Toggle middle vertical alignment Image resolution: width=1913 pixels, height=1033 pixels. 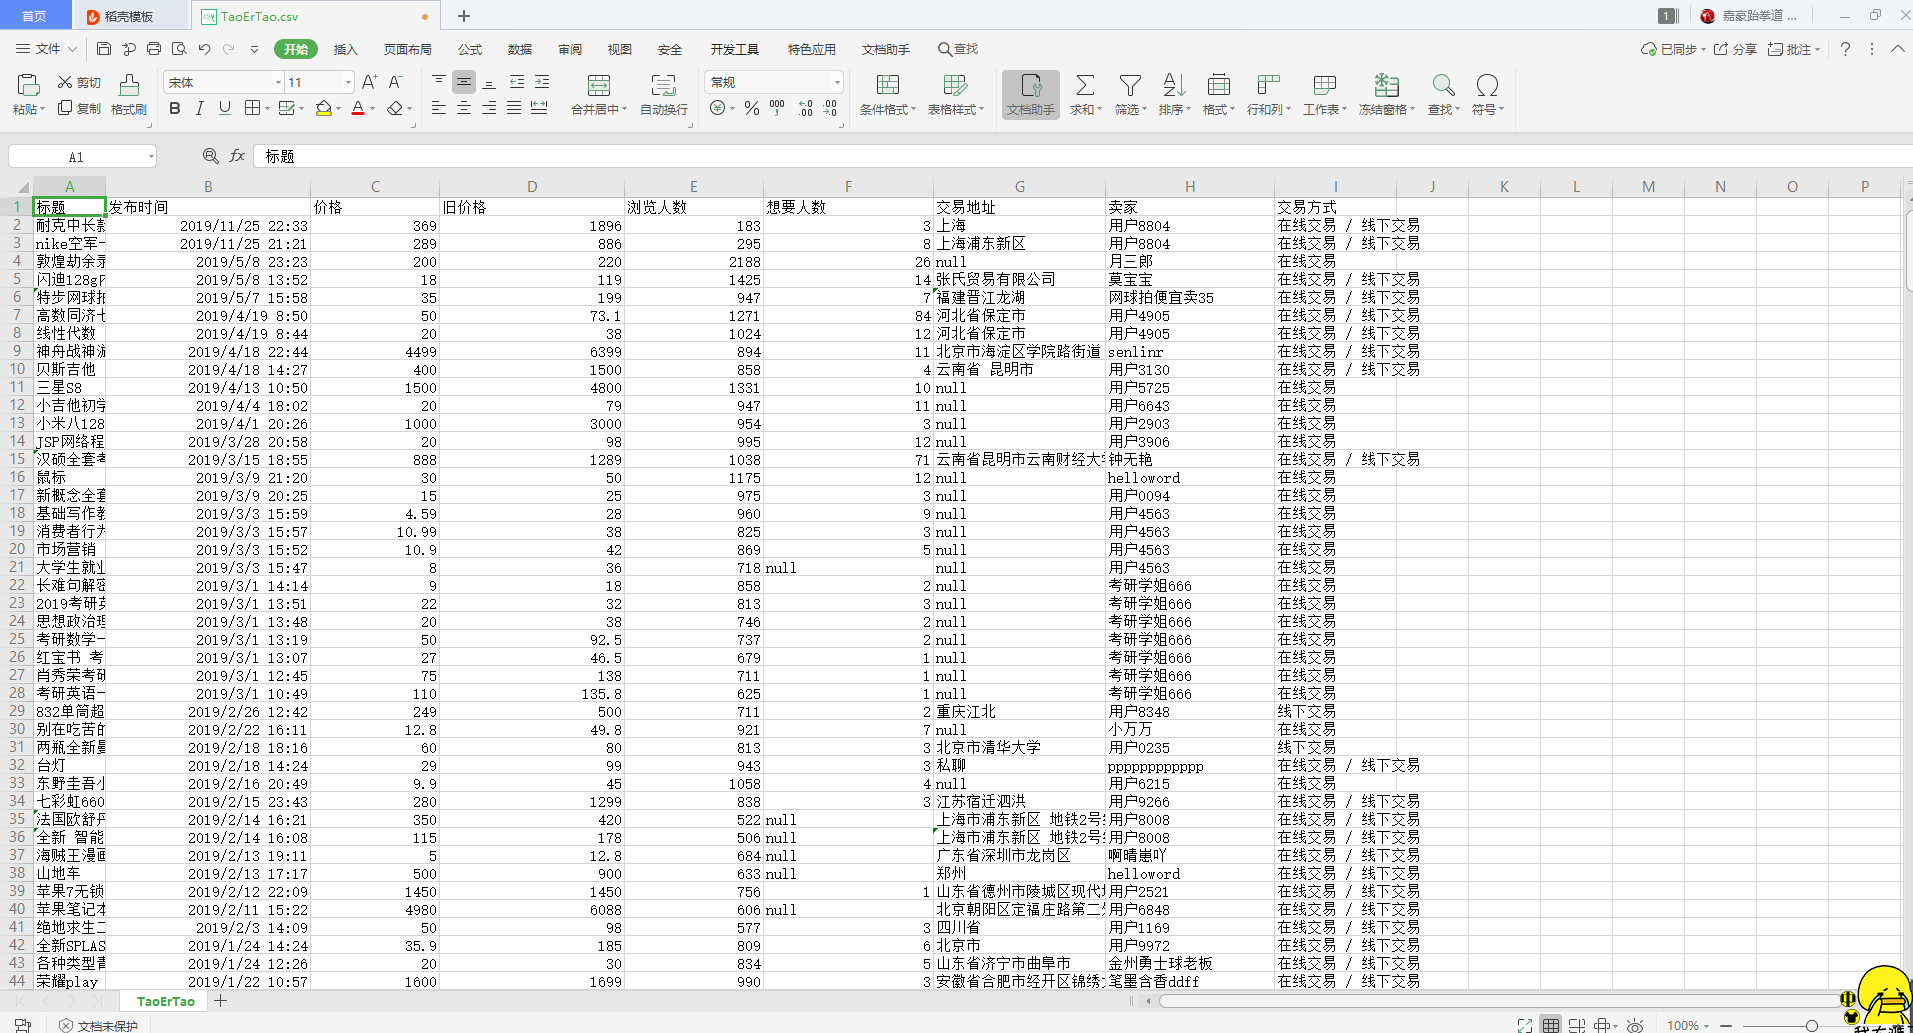pyautogui.click(x=464, y=82)
